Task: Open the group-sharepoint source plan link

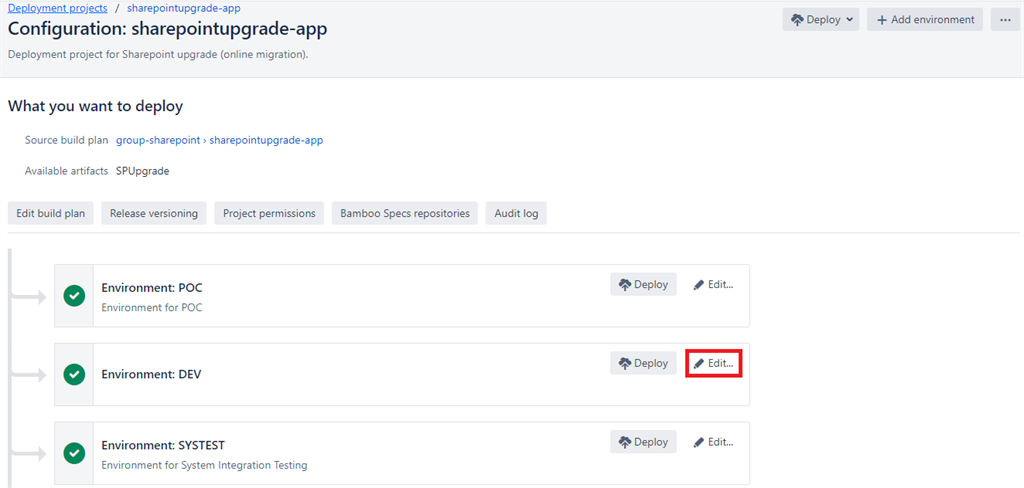Action: click(x=158, y=140)
